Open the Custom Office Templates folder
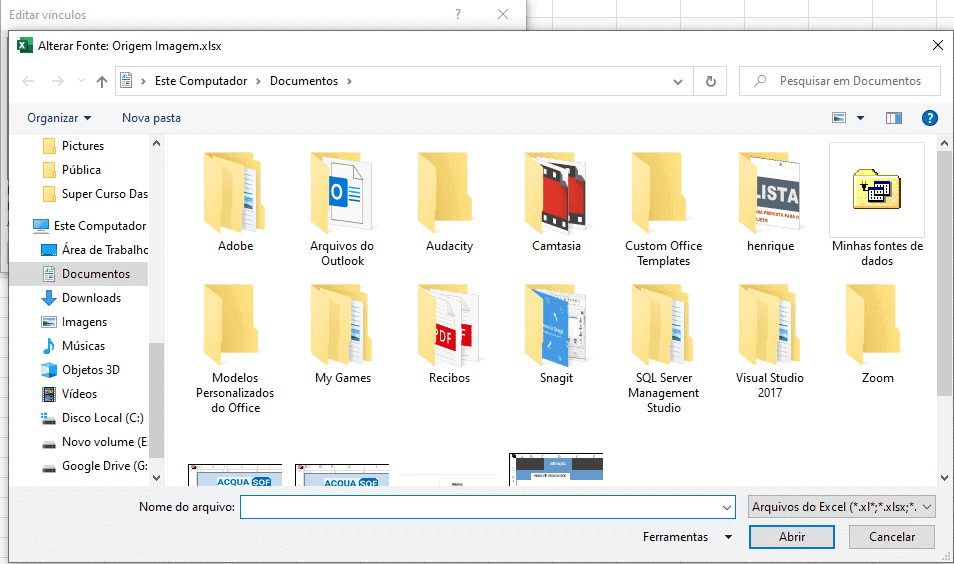This screenshot has height=564, width=954. tap(664, 209)
